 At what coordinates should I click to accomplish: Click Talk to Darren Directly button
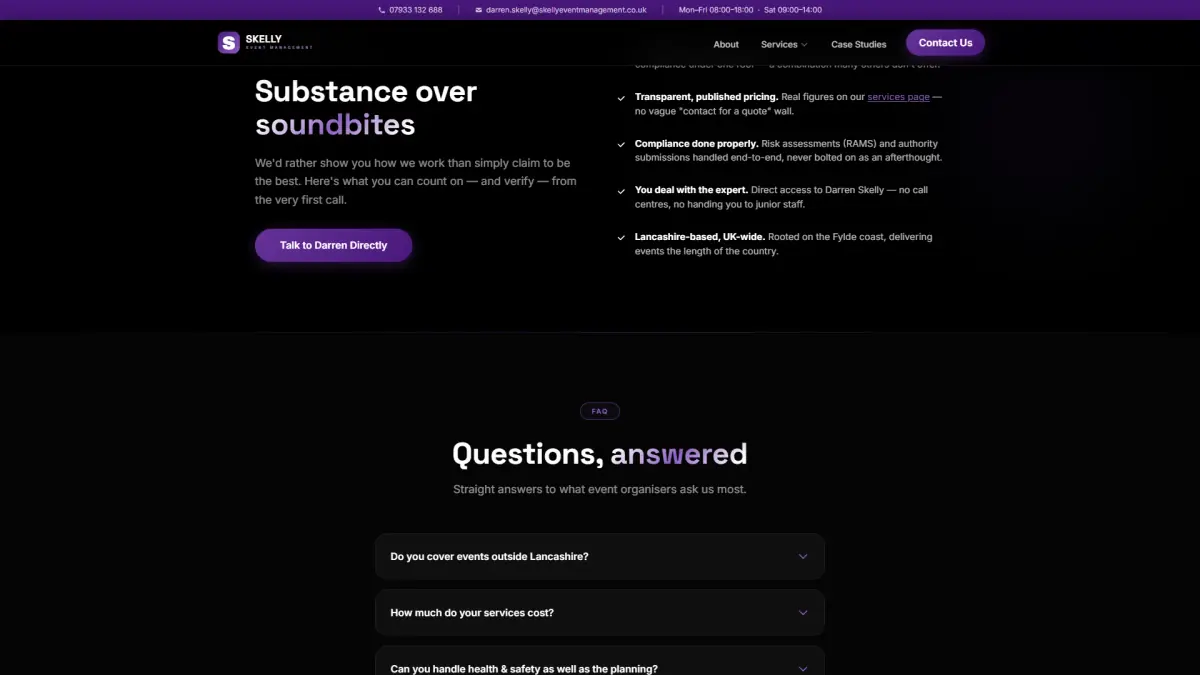coord(333,245)
